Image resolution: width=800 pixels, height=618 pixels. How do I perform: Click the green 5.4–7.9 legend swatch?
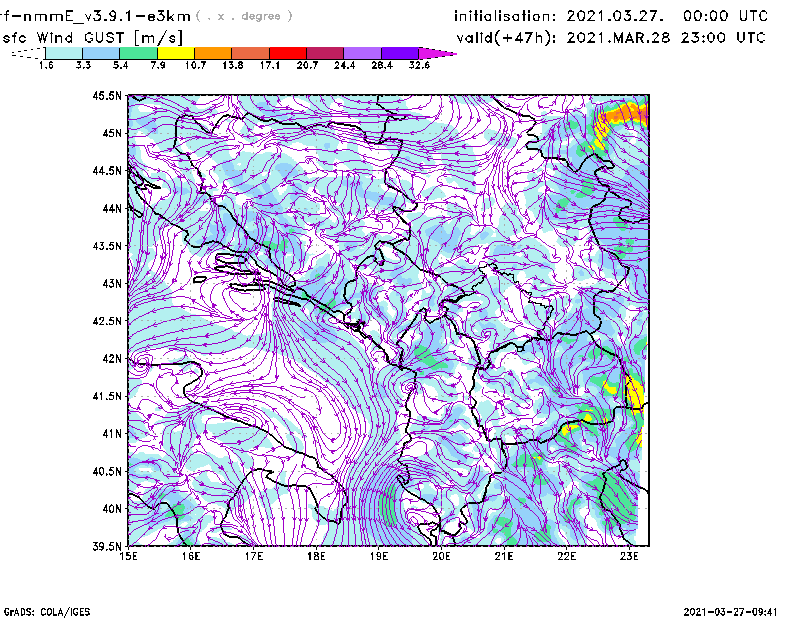138,53
